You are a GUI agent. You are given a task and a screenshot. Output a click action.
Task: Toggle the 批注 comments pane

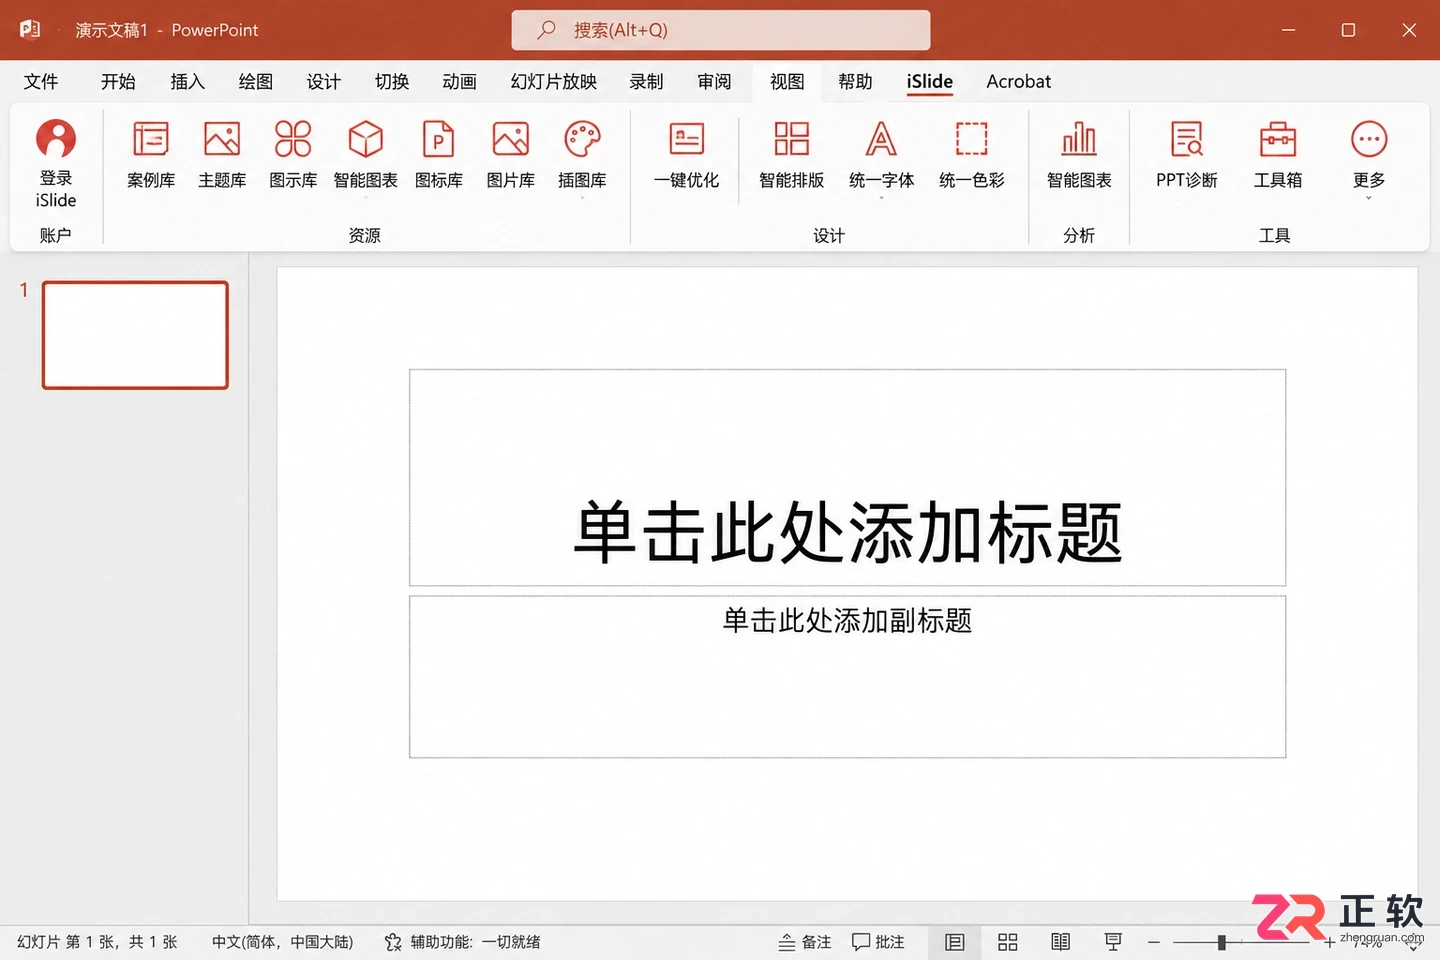(x=878, y=942)
